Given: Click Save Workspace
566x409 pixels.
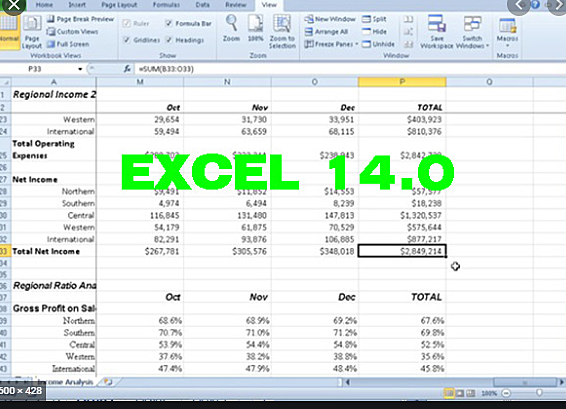Looking at the screenshot, I should click(437, 32).
